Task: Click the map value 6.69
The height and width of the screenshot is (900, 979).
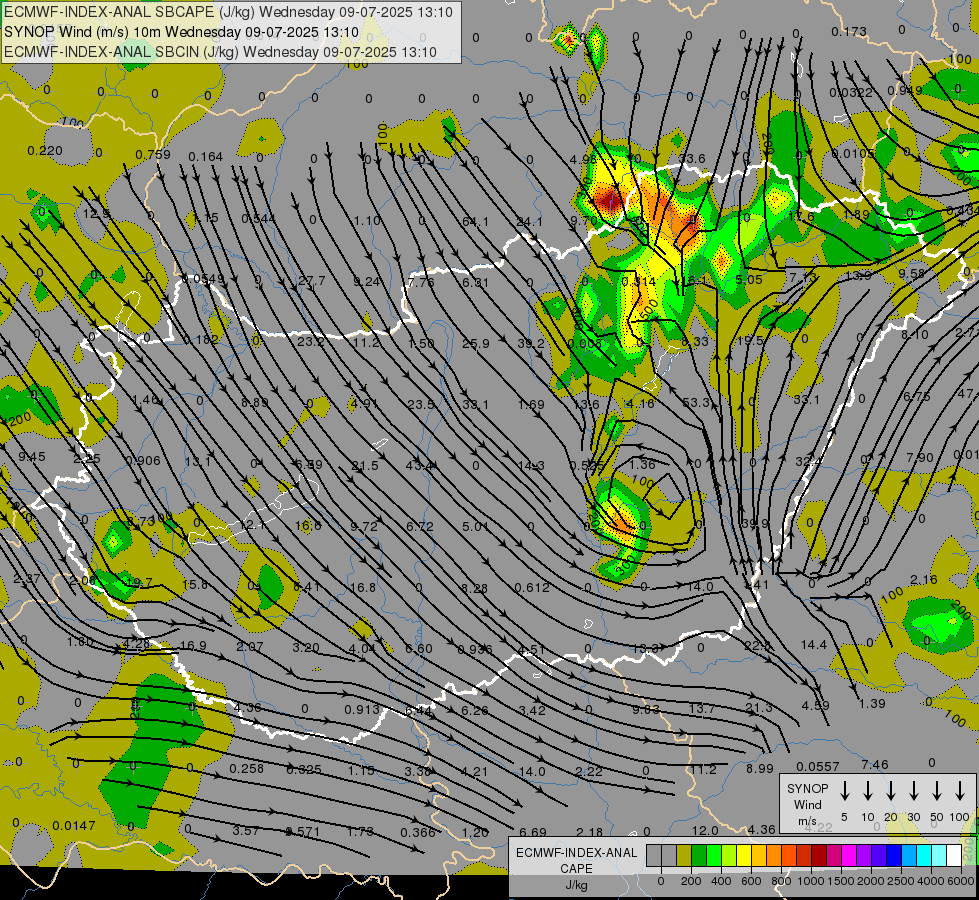Action: coord(533,832)
